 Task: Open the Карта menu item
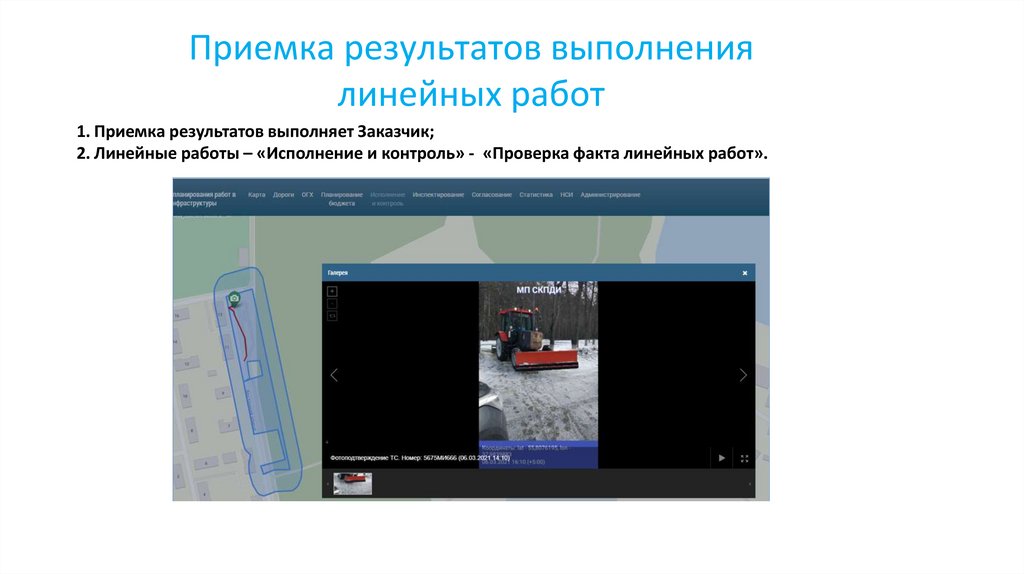click(x=256, y=195)
